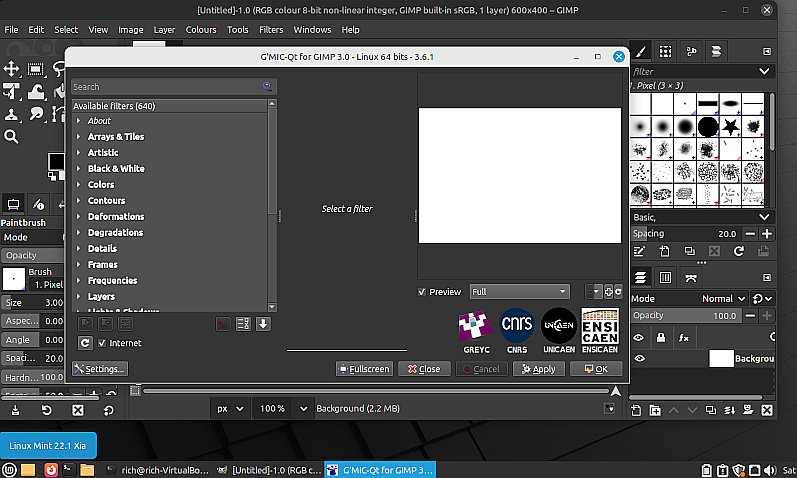Expand the Colors filter category
797x478 pixels.
click(78, 185)
